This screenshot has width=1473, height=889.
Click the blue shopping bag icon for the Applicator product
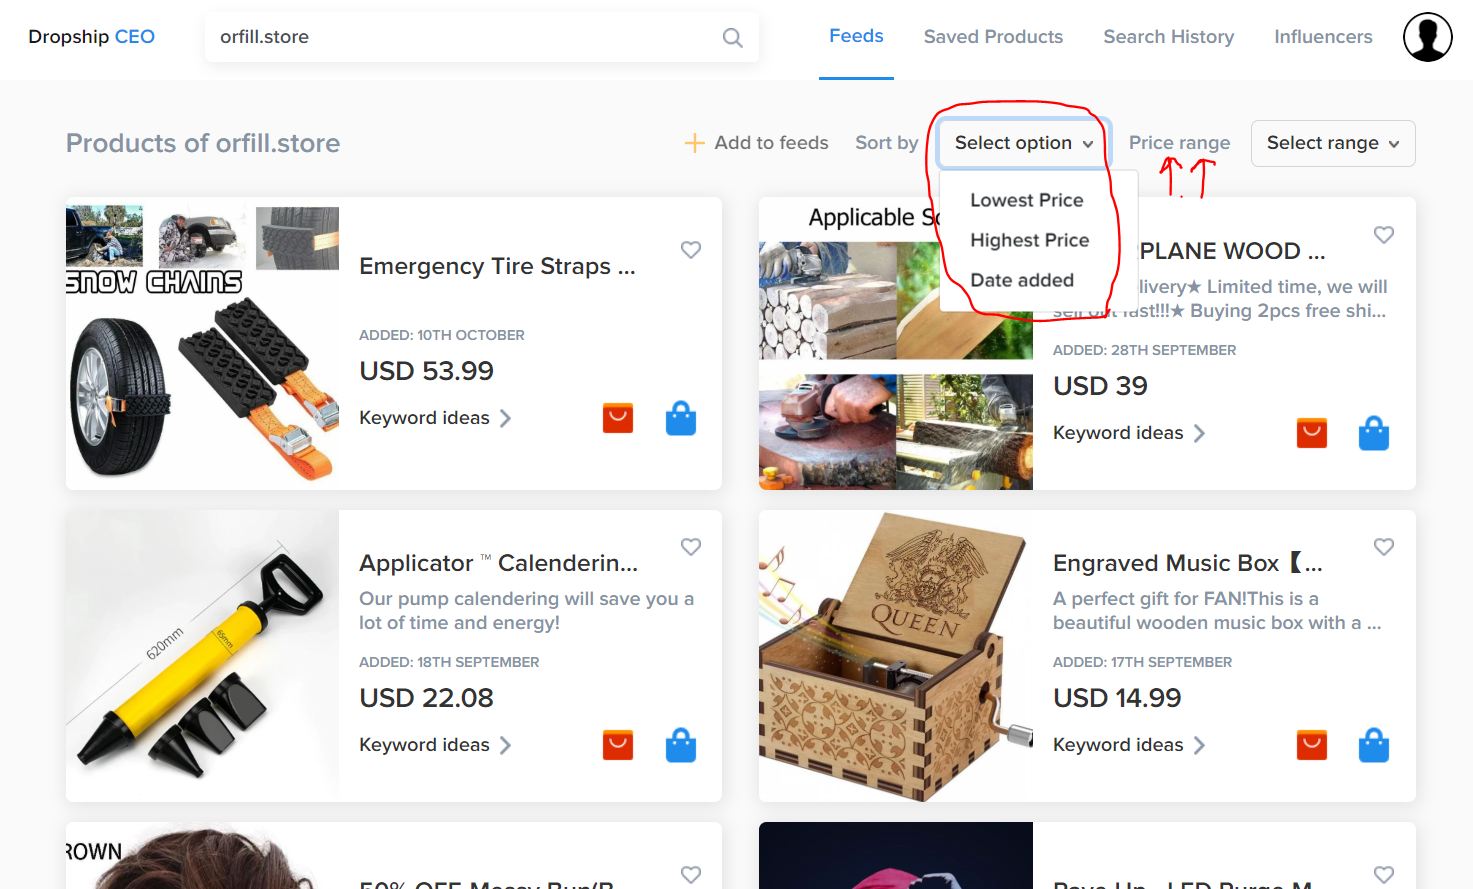coord(681,745)
